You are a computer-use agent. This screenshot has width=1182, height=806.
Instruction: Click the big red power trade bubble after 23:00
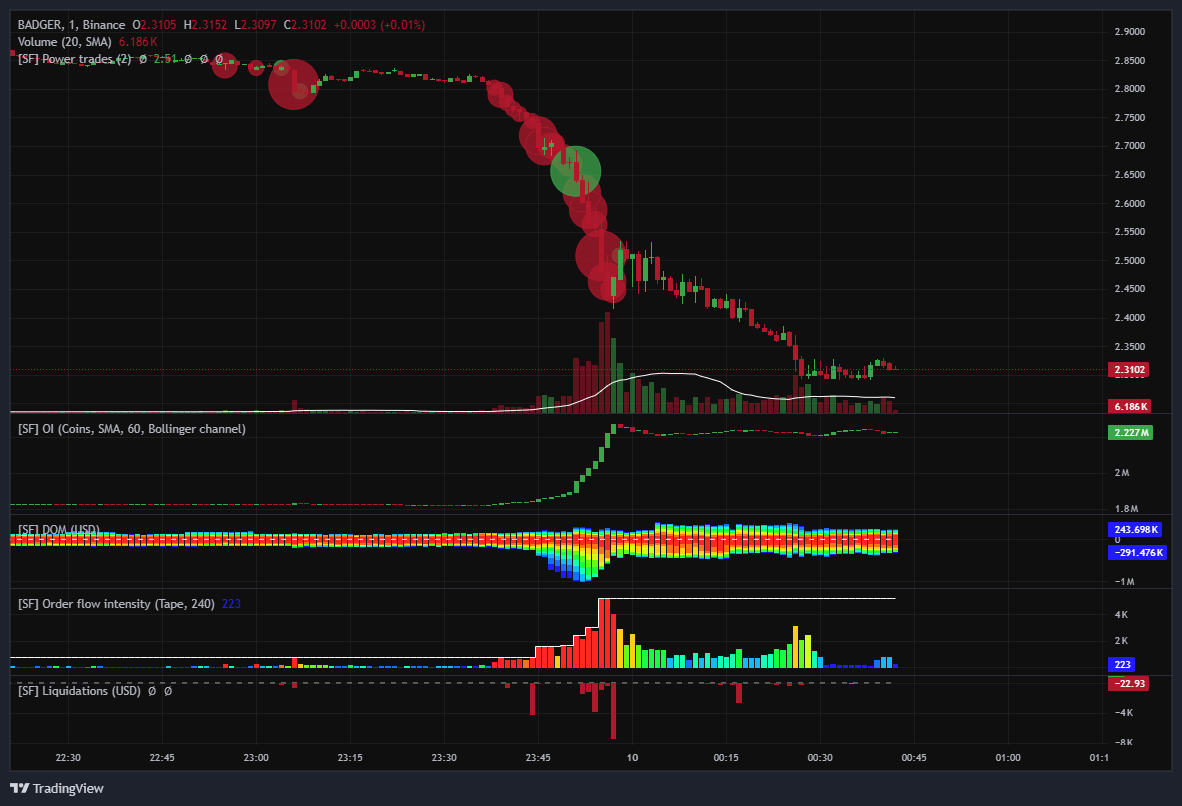point(293,84)
